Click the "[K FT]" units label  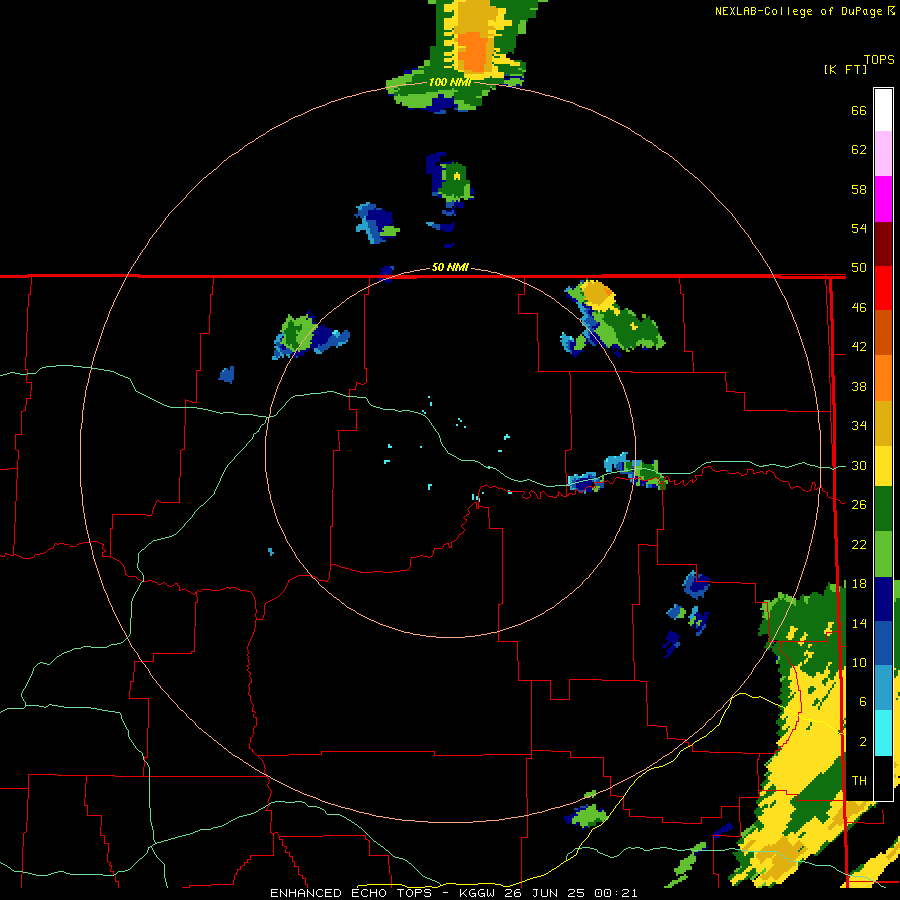pyautogui.click(x=845, y=69)
